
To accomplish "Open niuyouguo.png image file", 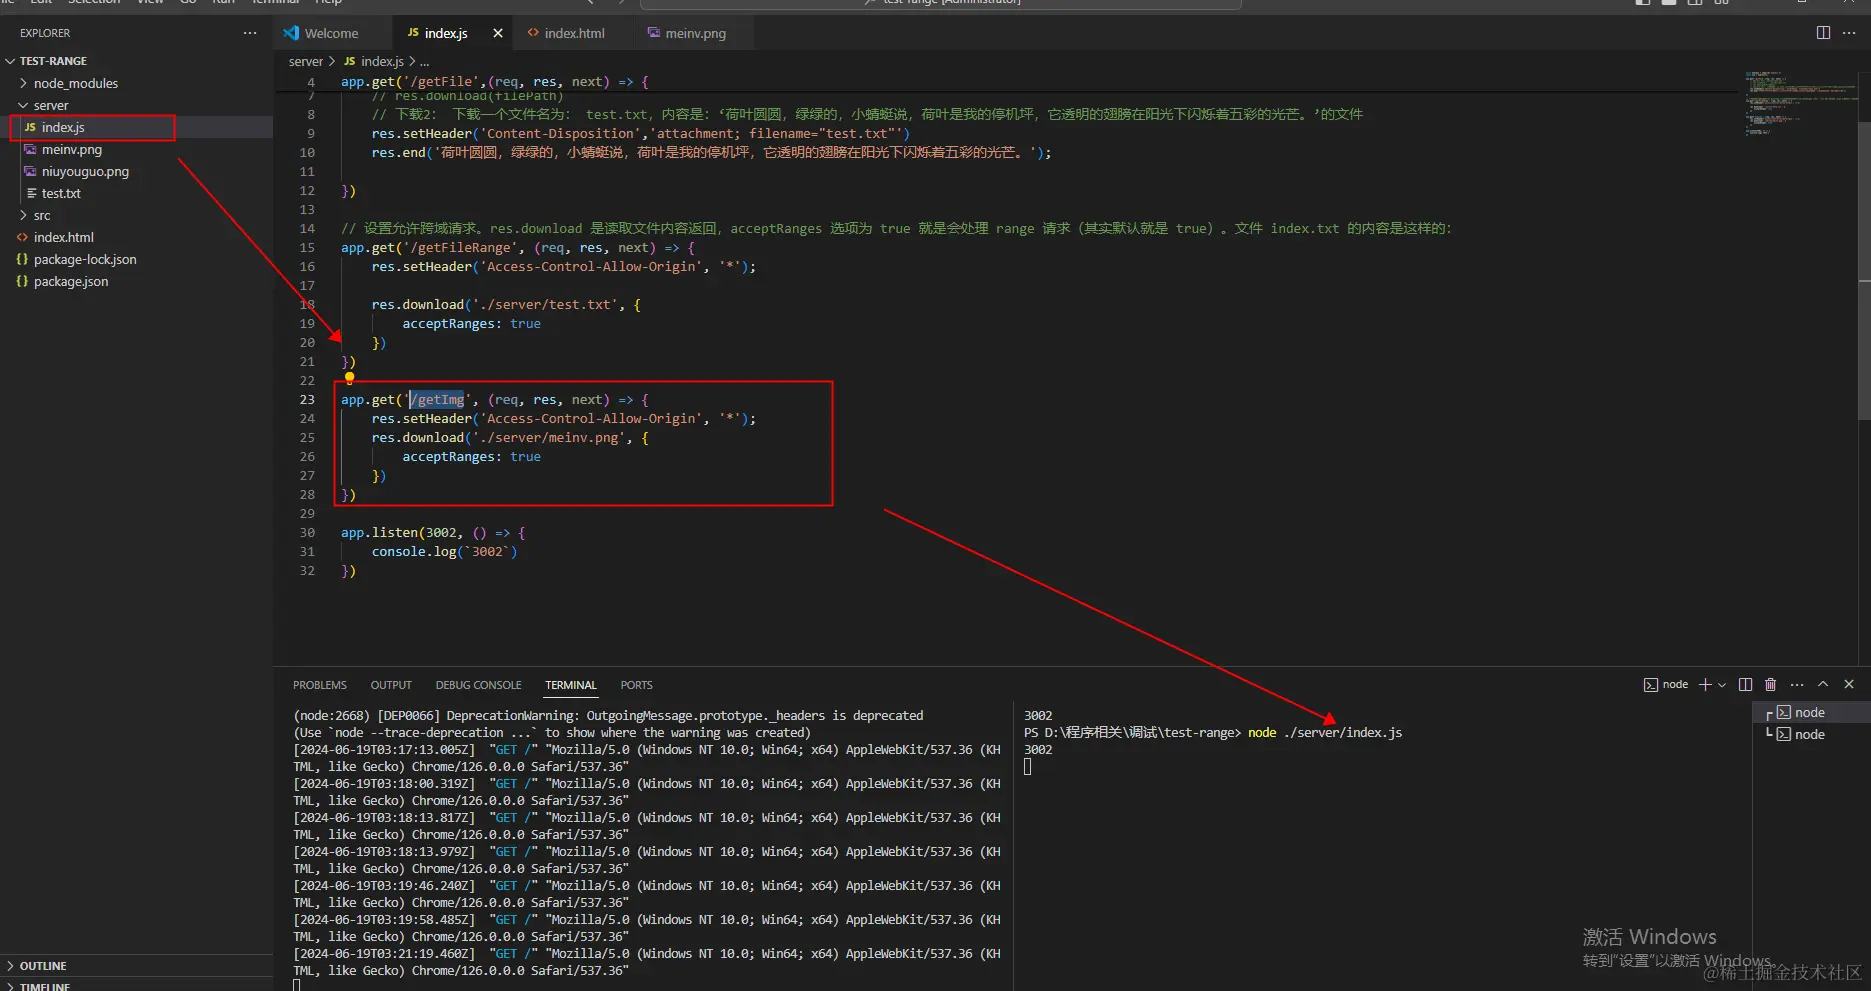I will point(85,171).
